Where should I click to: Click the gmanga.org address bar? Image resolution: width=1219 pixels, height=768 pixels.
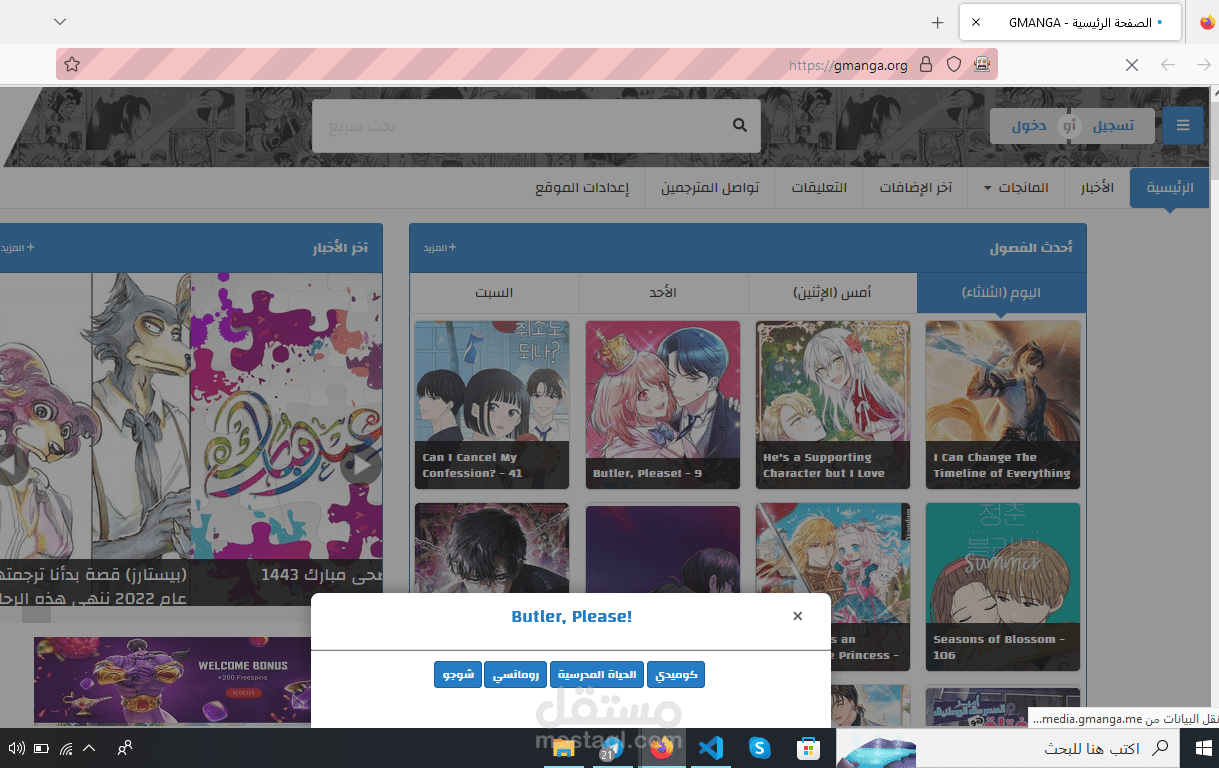[527, 65]
